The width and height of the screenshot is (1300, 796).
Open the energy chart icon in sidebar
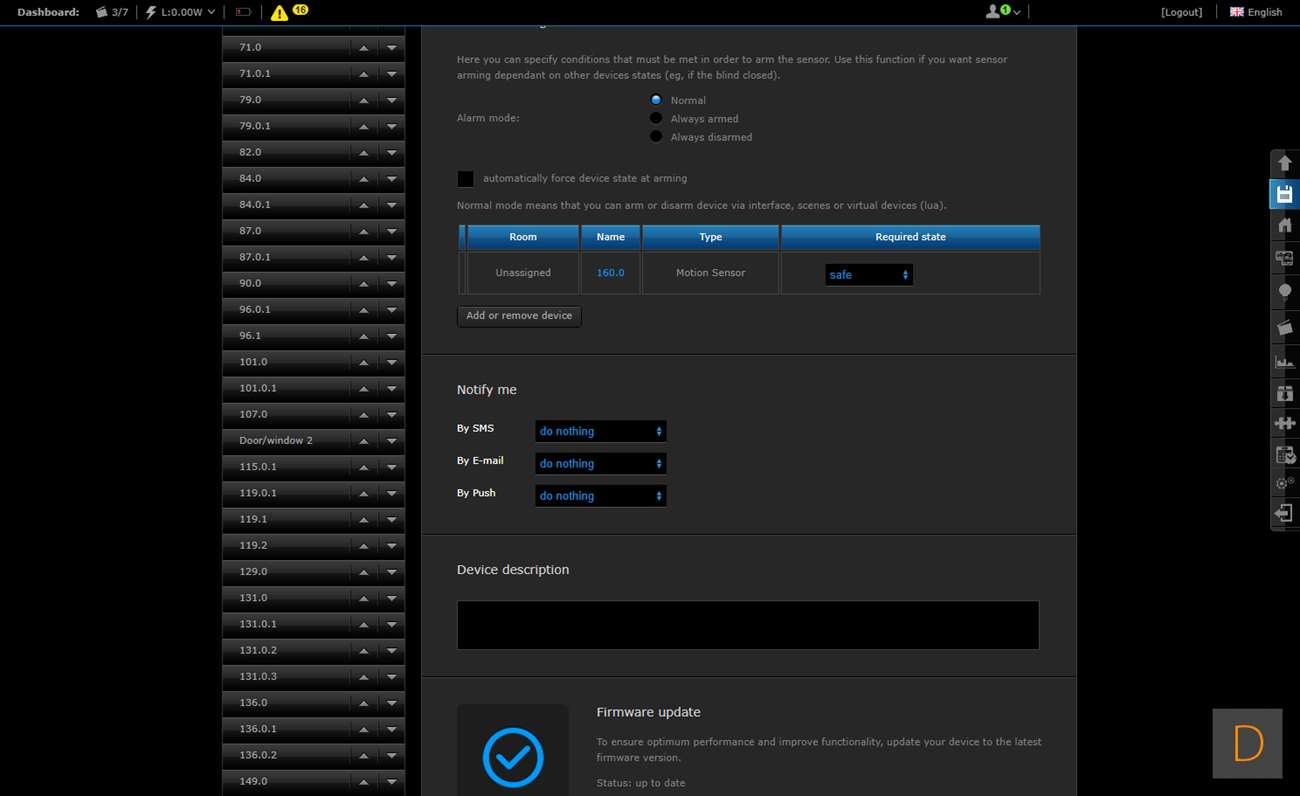tap(1285, 361)
